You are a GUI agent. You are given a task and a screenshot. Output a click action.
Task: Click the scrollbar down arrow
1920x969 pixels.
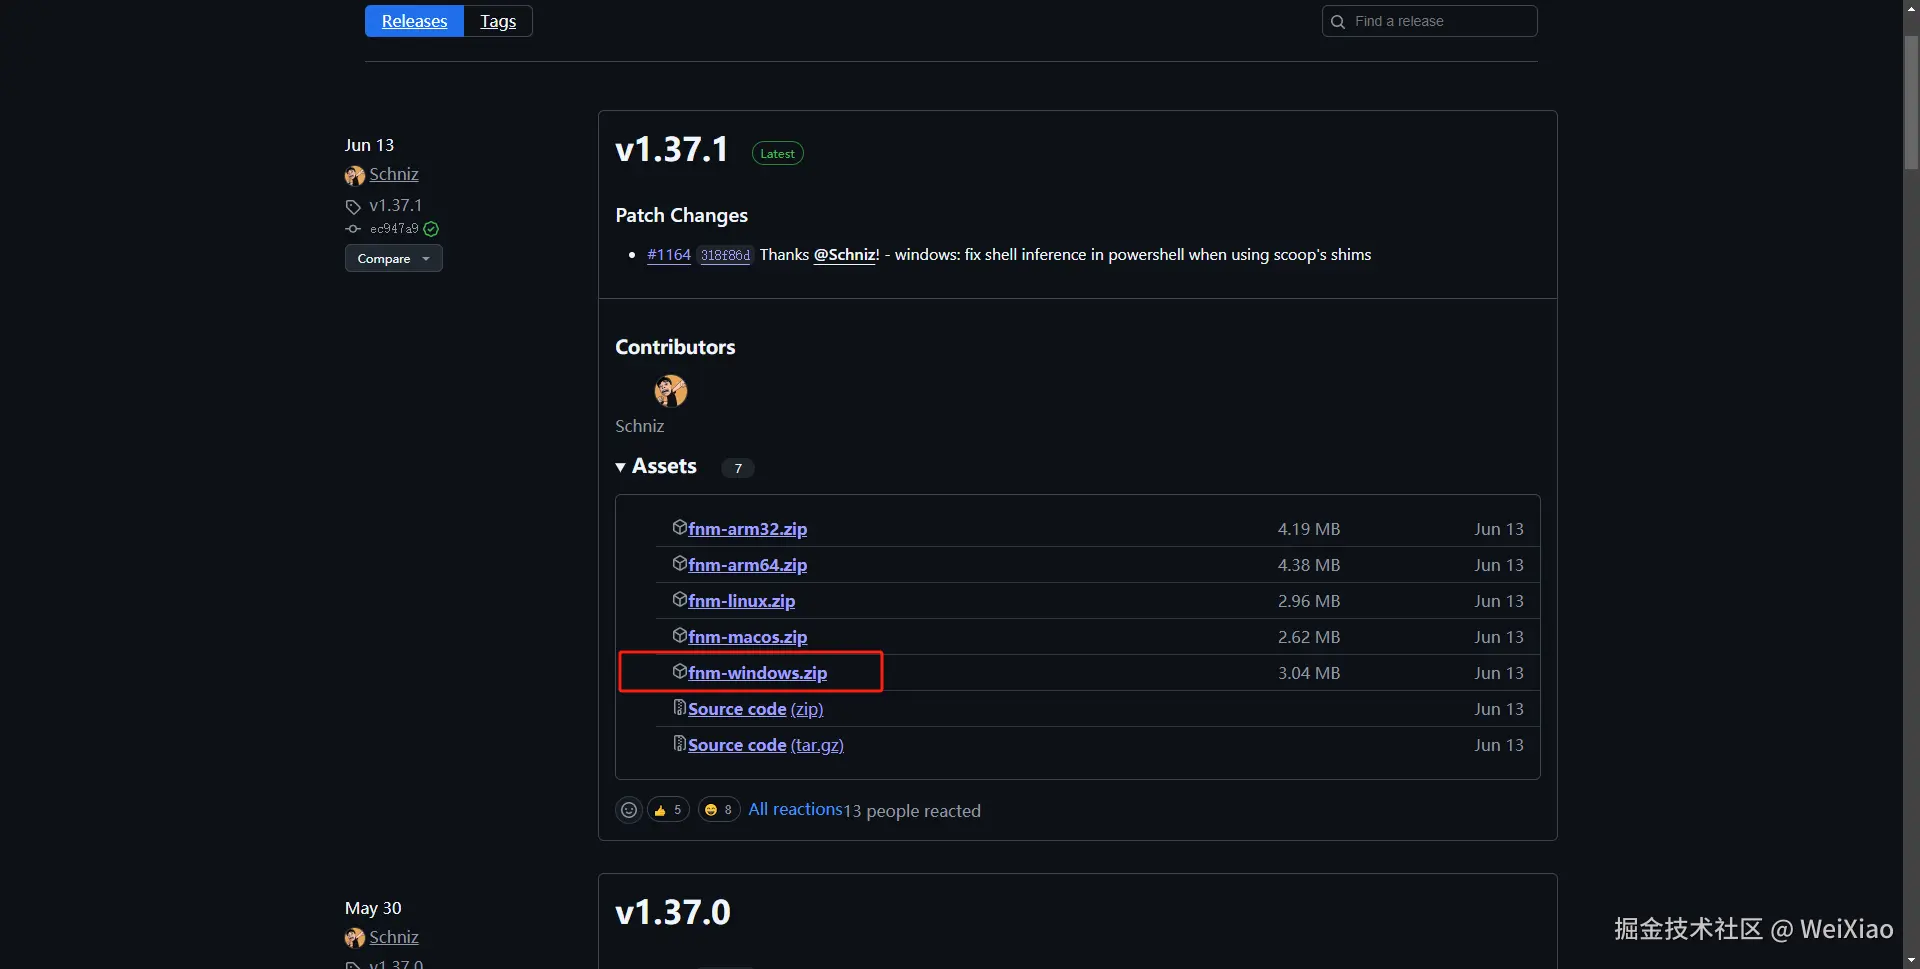[x=1911, y=960]
